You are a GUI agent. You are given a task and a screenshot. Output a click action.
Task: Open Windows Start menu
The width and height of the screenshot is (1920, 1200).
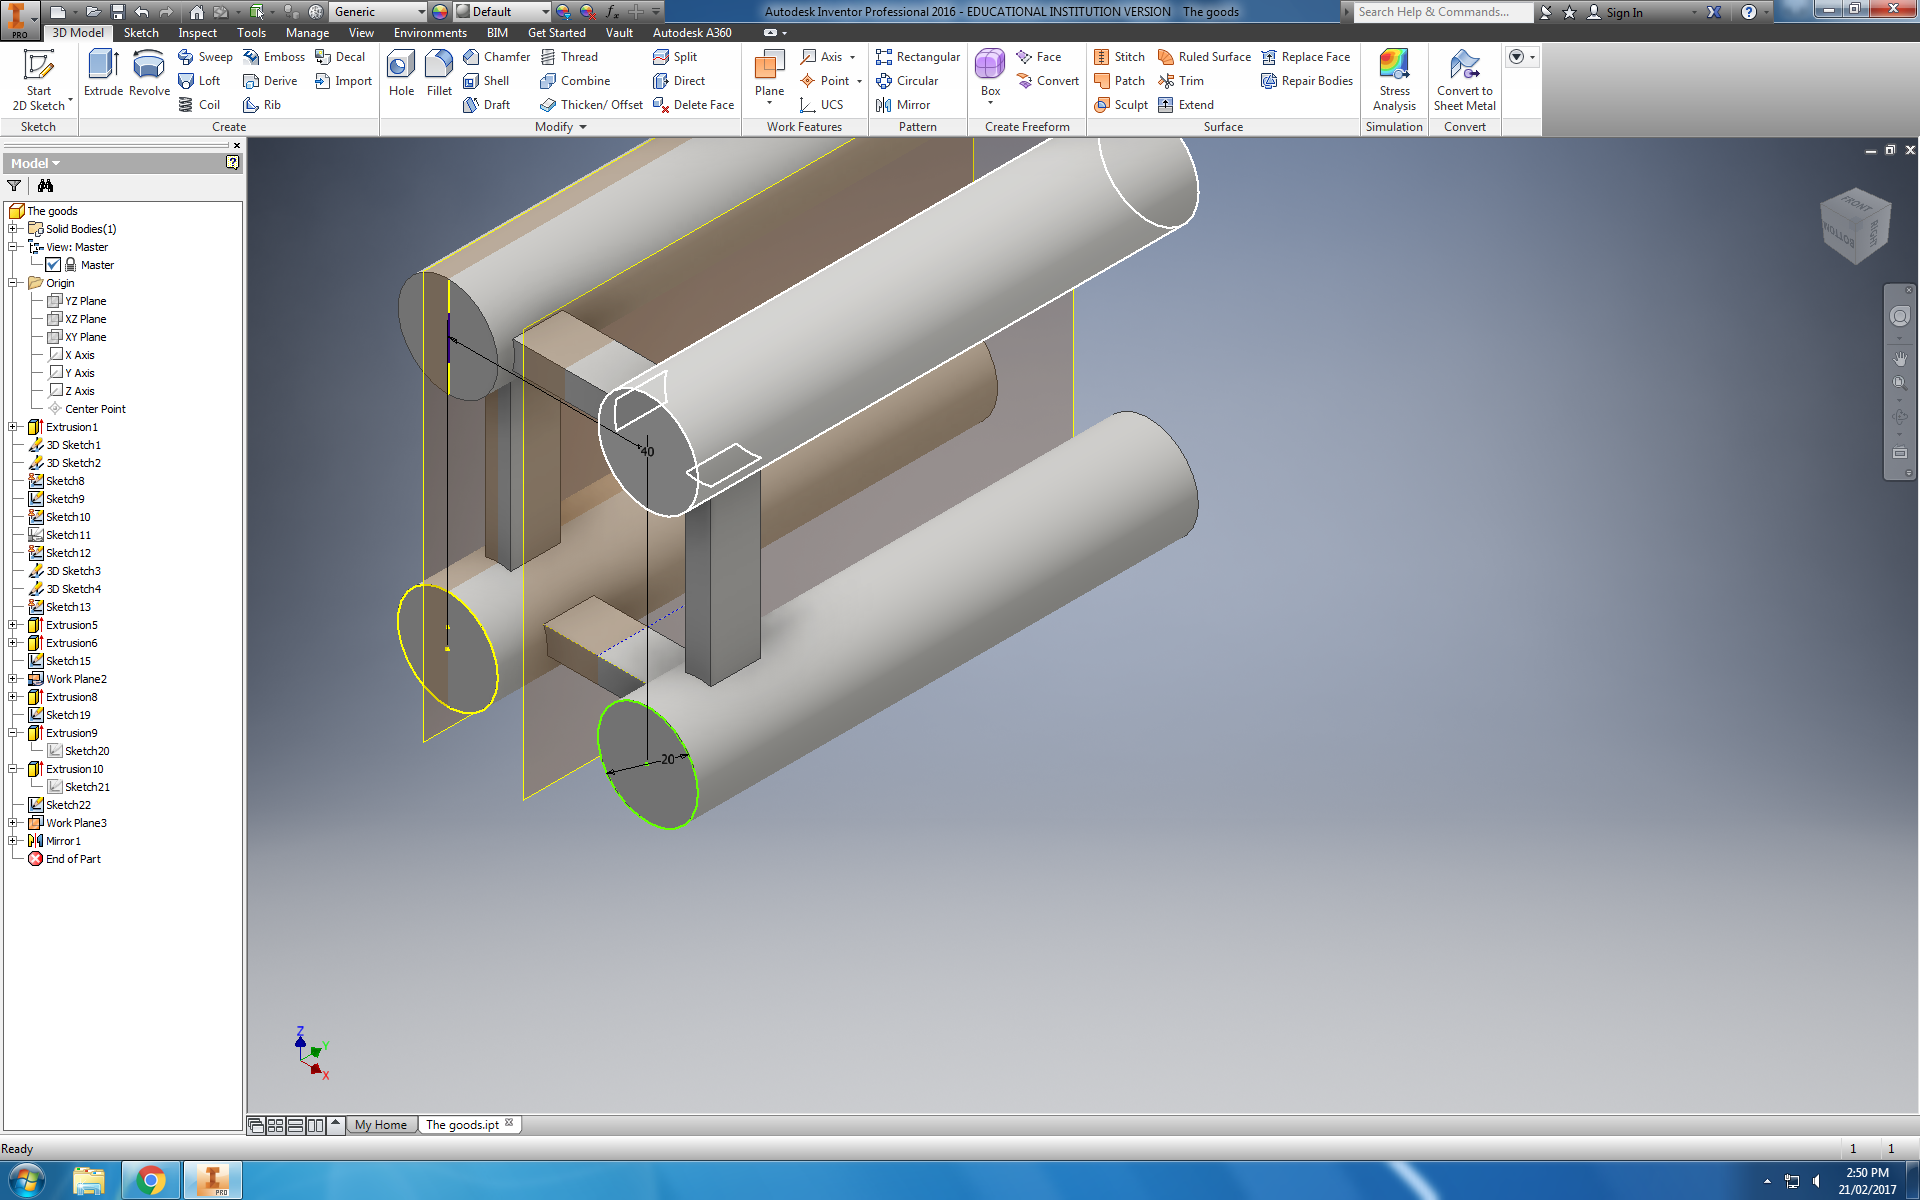coord(27,1181)
